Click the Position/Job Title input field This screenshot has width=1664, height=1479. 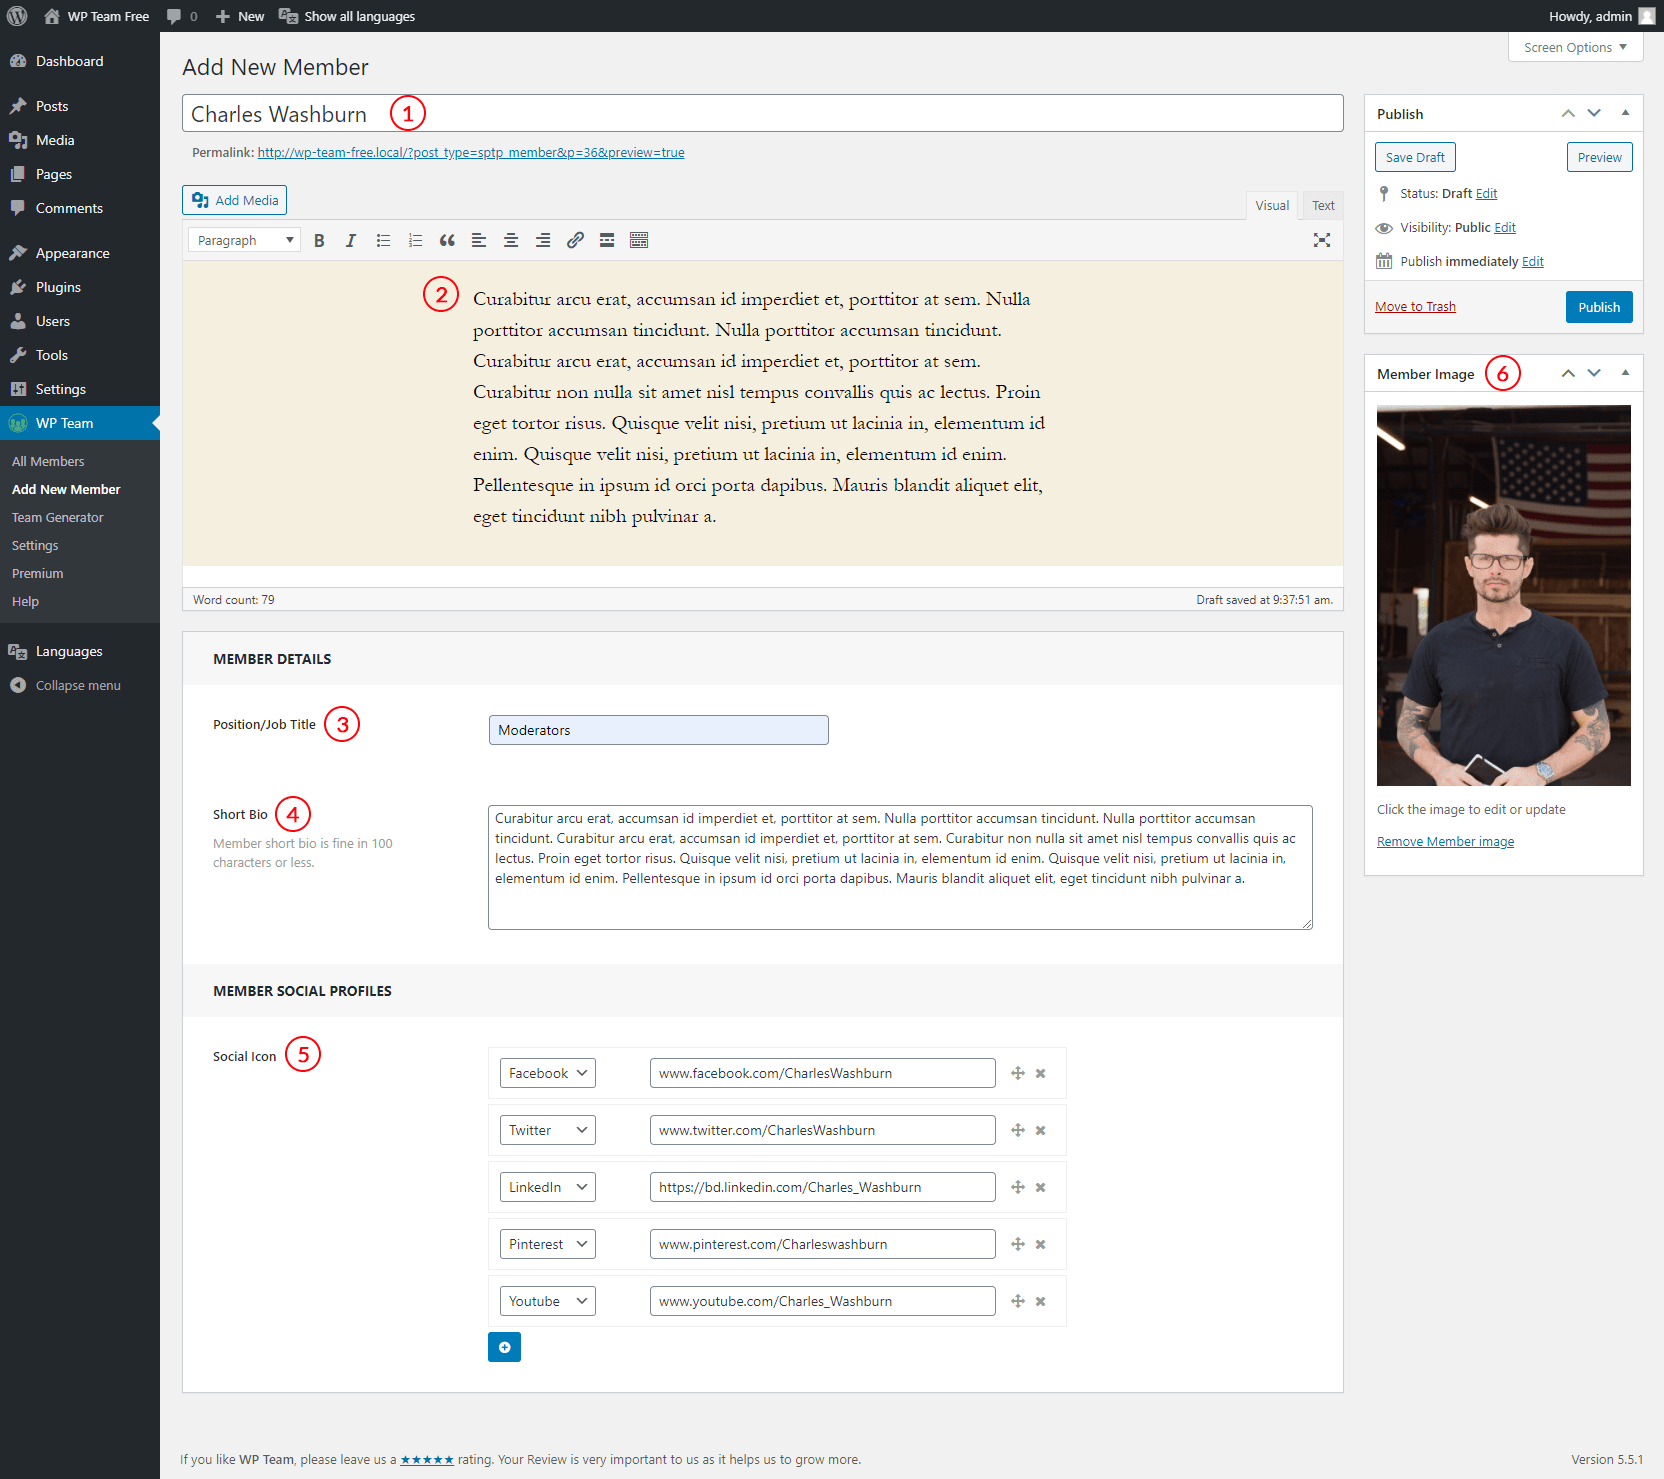(658, 730)
